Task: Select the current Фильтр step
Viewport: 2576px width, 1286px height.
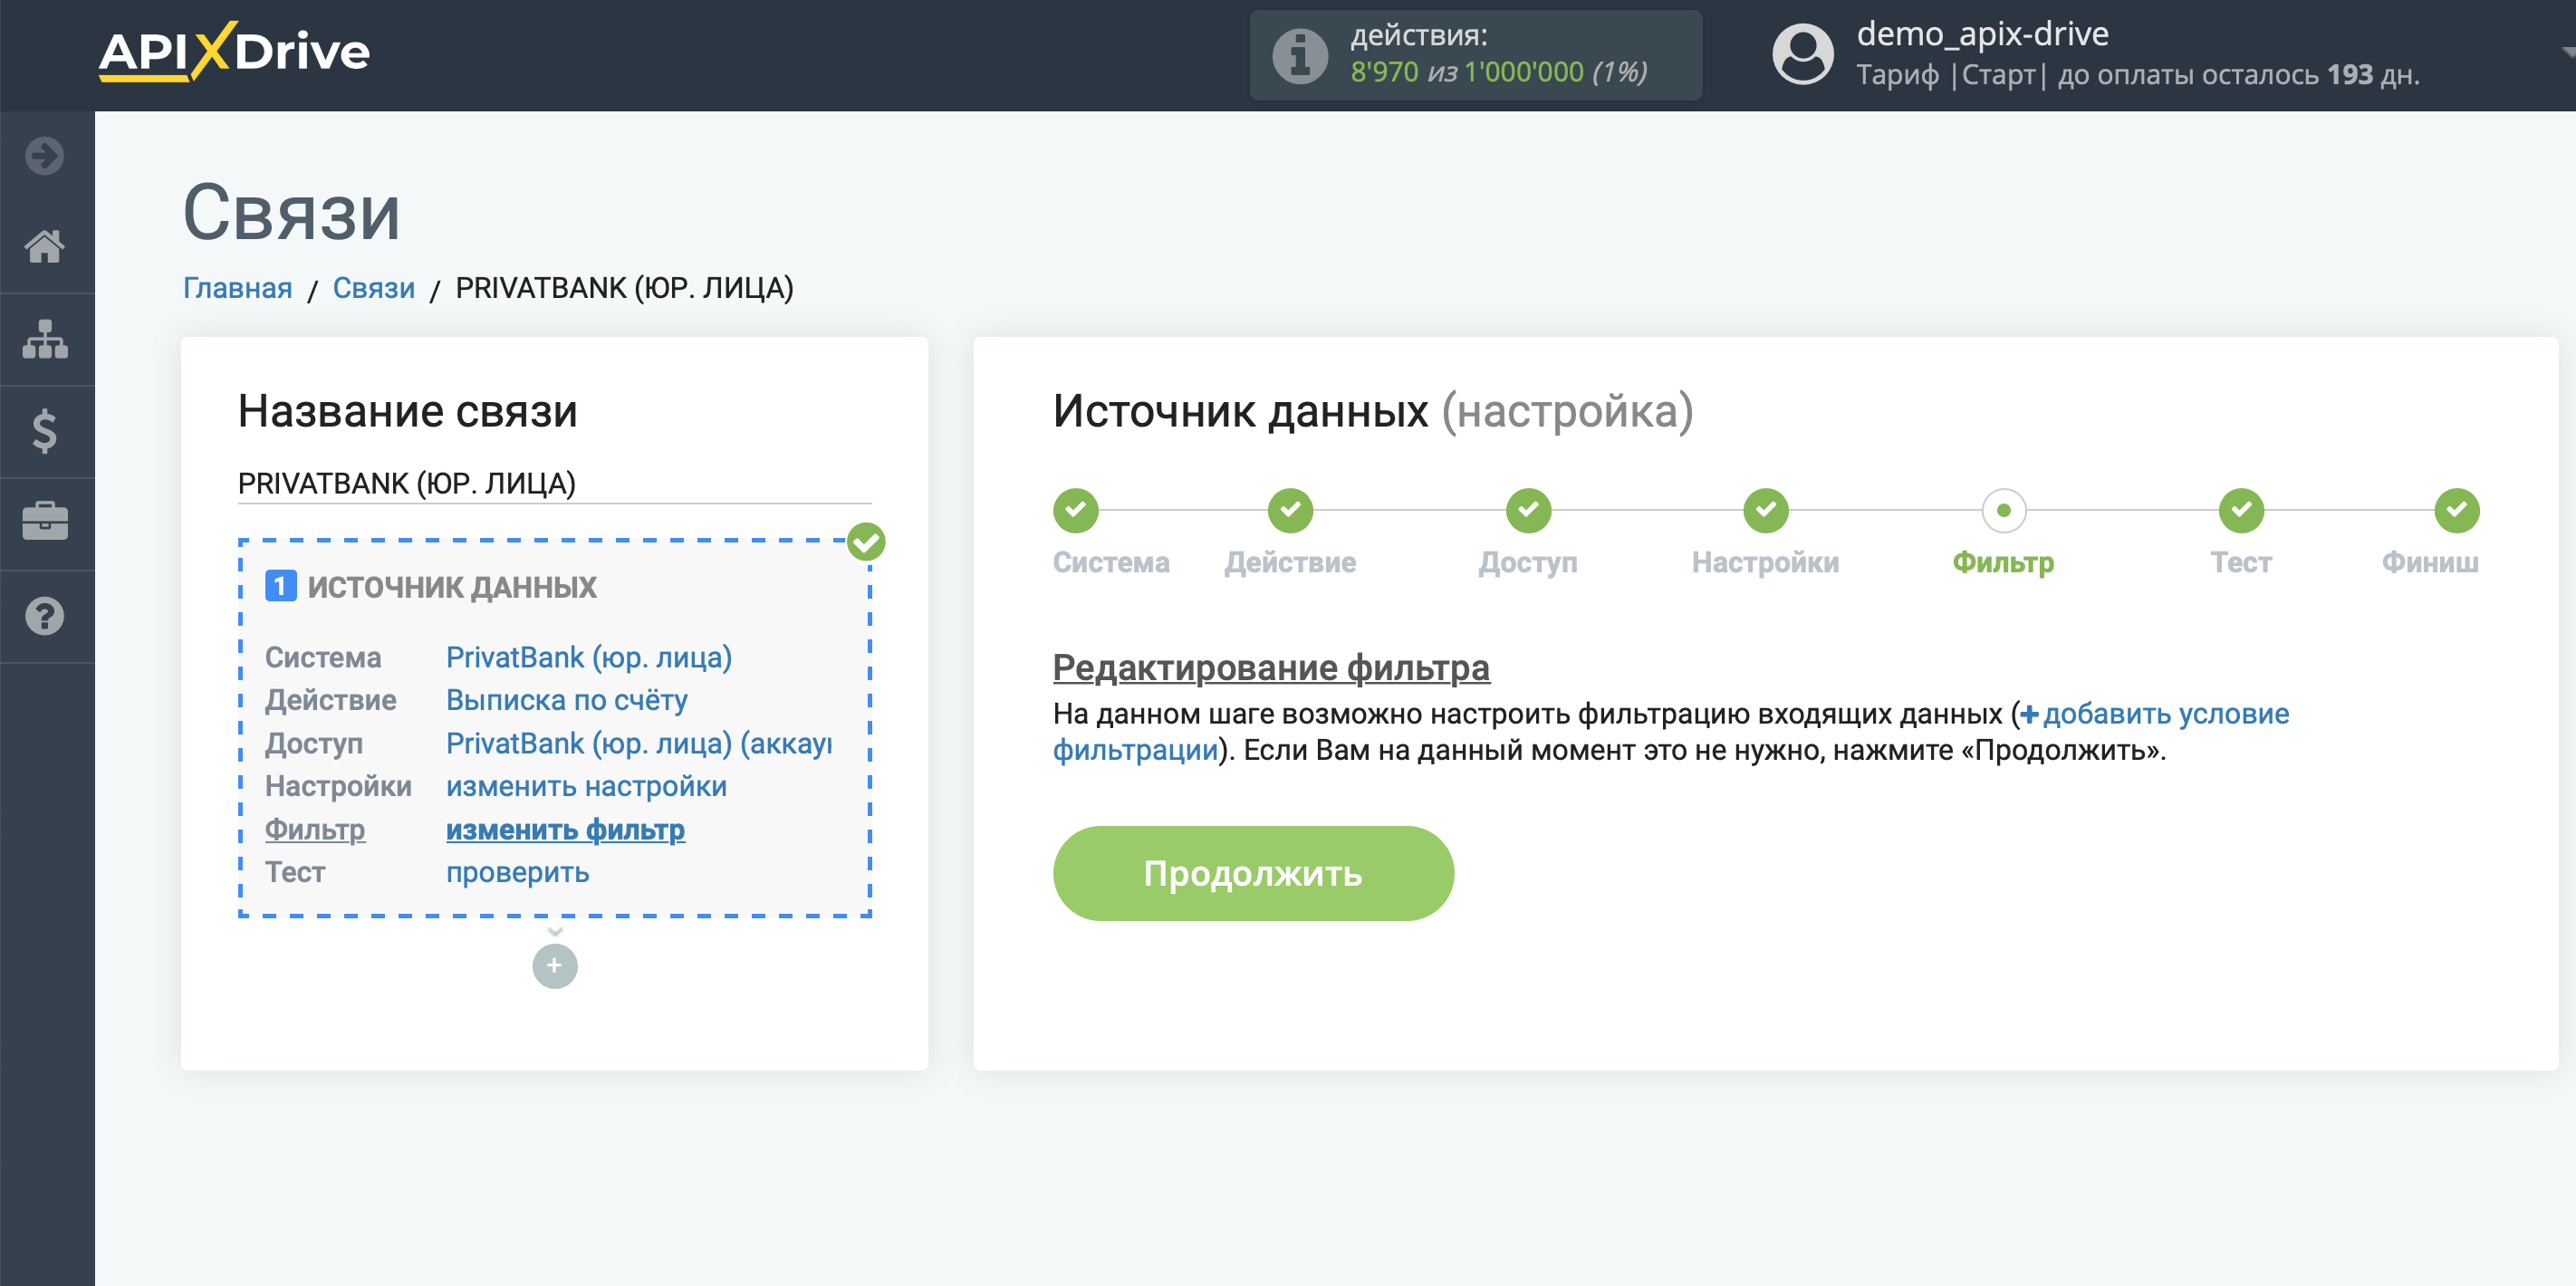Action: coord(2004,511)
